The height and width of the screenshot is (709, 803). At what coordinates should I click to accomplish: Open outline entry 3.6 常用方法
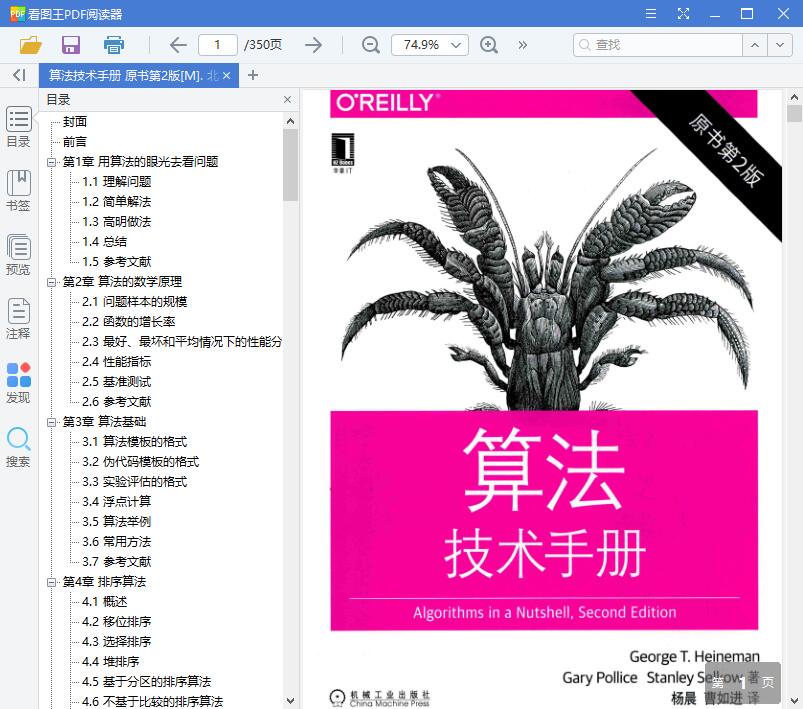pos(117,541)
